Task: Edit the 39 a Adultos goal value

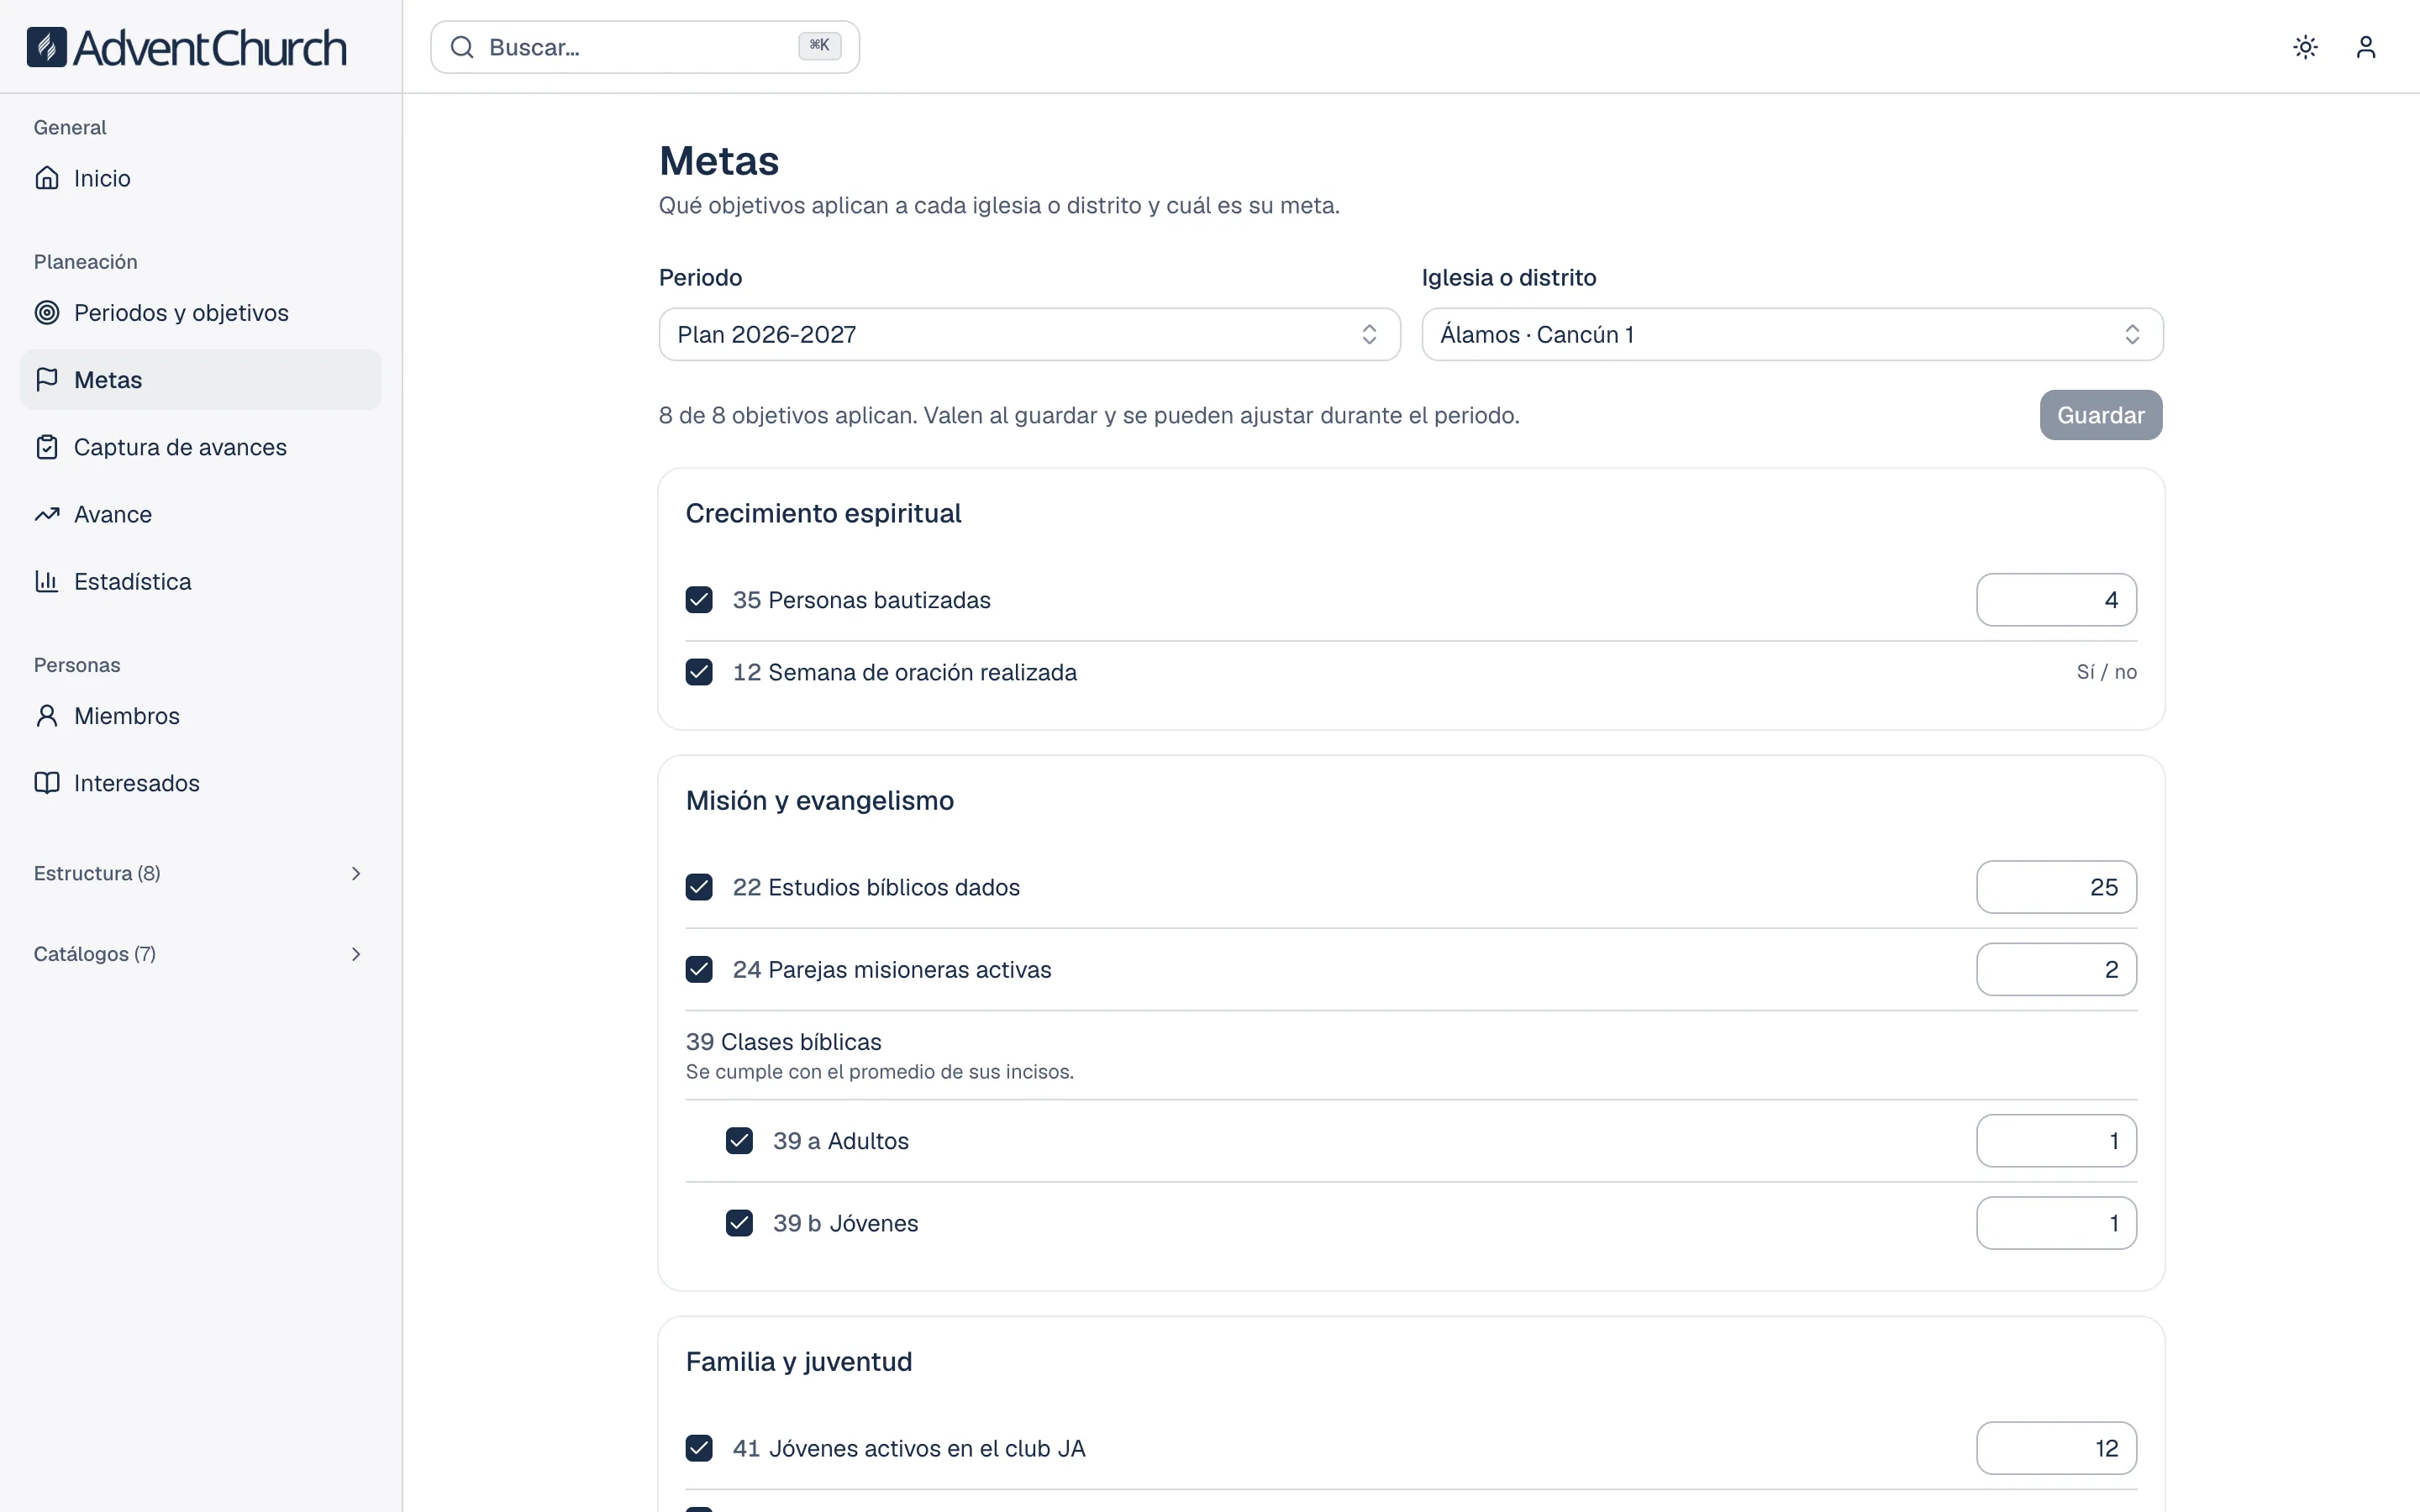Action: click(2056, 1141)
